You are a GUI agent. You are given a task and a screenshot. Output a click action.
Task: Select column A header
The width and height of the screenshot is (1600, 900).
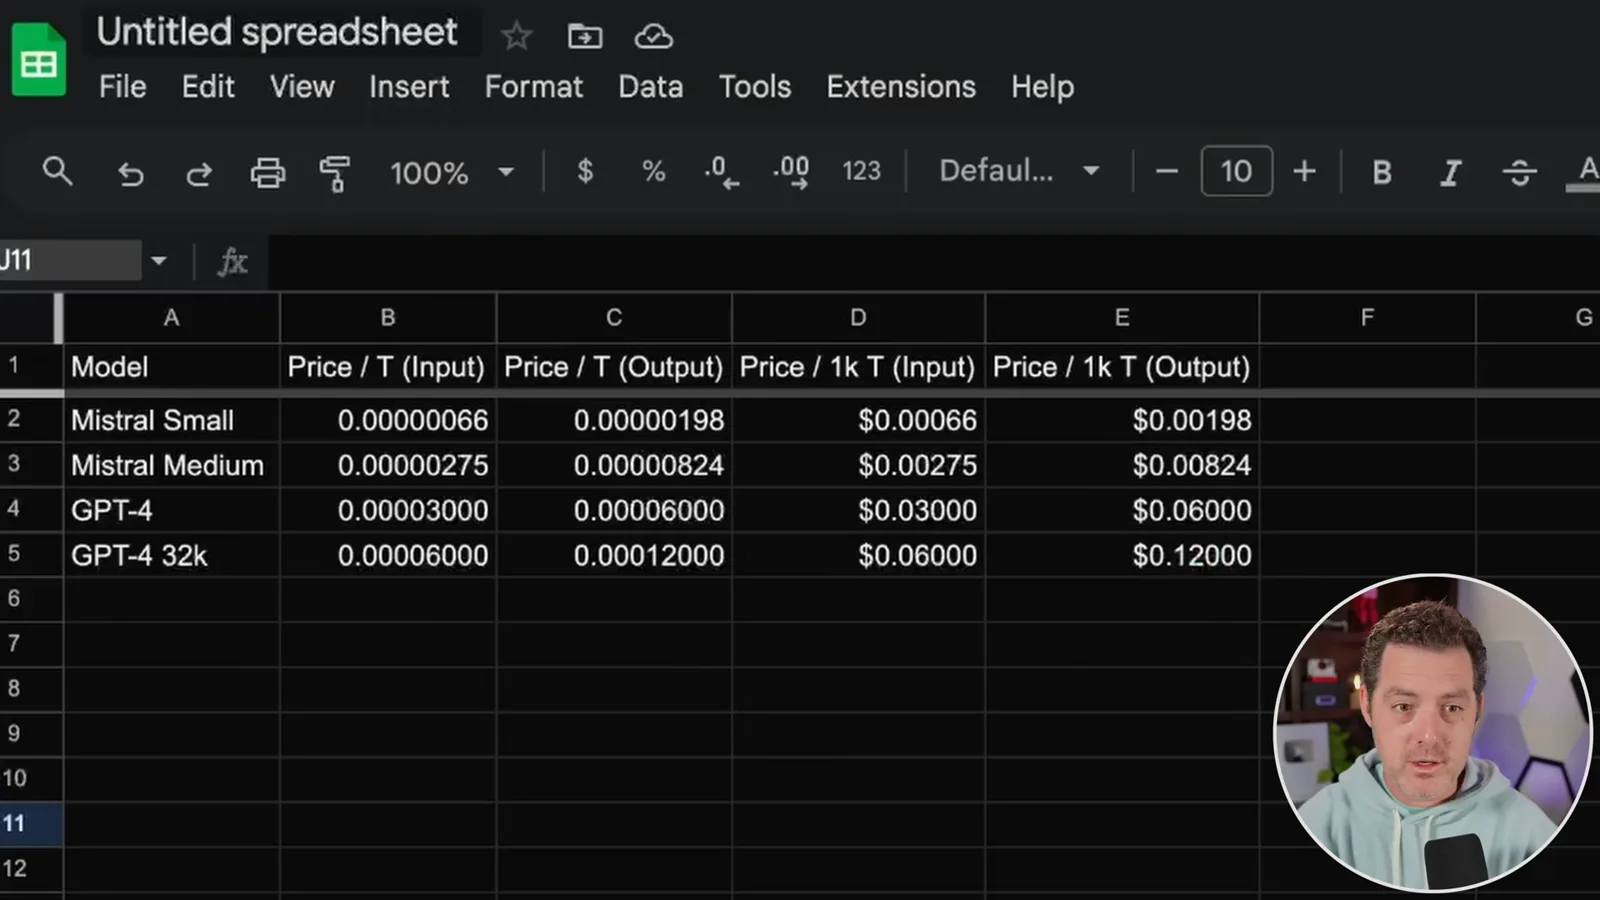pyautogui.click(x=171, y=318)
